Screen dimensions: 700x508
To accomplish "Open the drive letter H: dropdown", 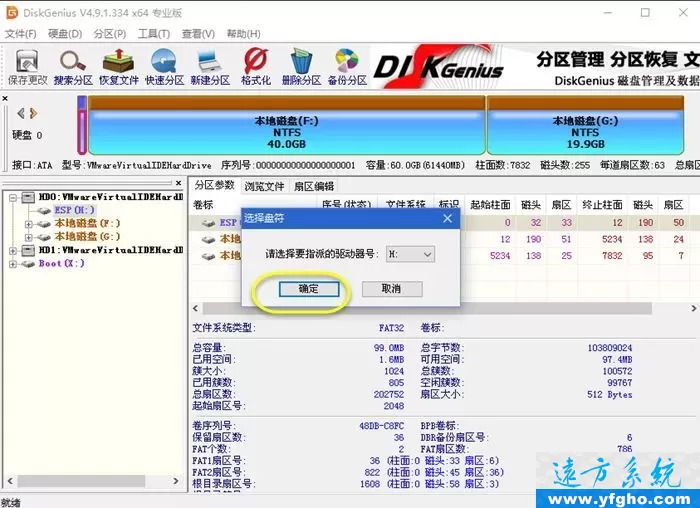I will pyautogui.click(x=410, y=254).
